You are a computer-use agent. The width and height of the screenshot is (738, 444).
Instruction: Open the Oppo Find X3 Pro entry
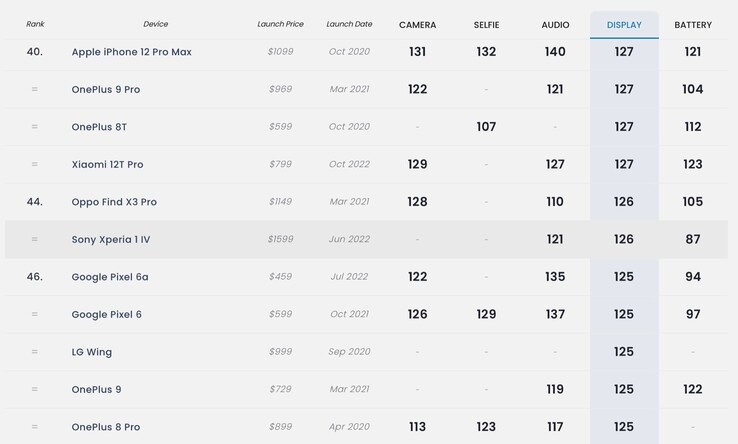point(114,202)
